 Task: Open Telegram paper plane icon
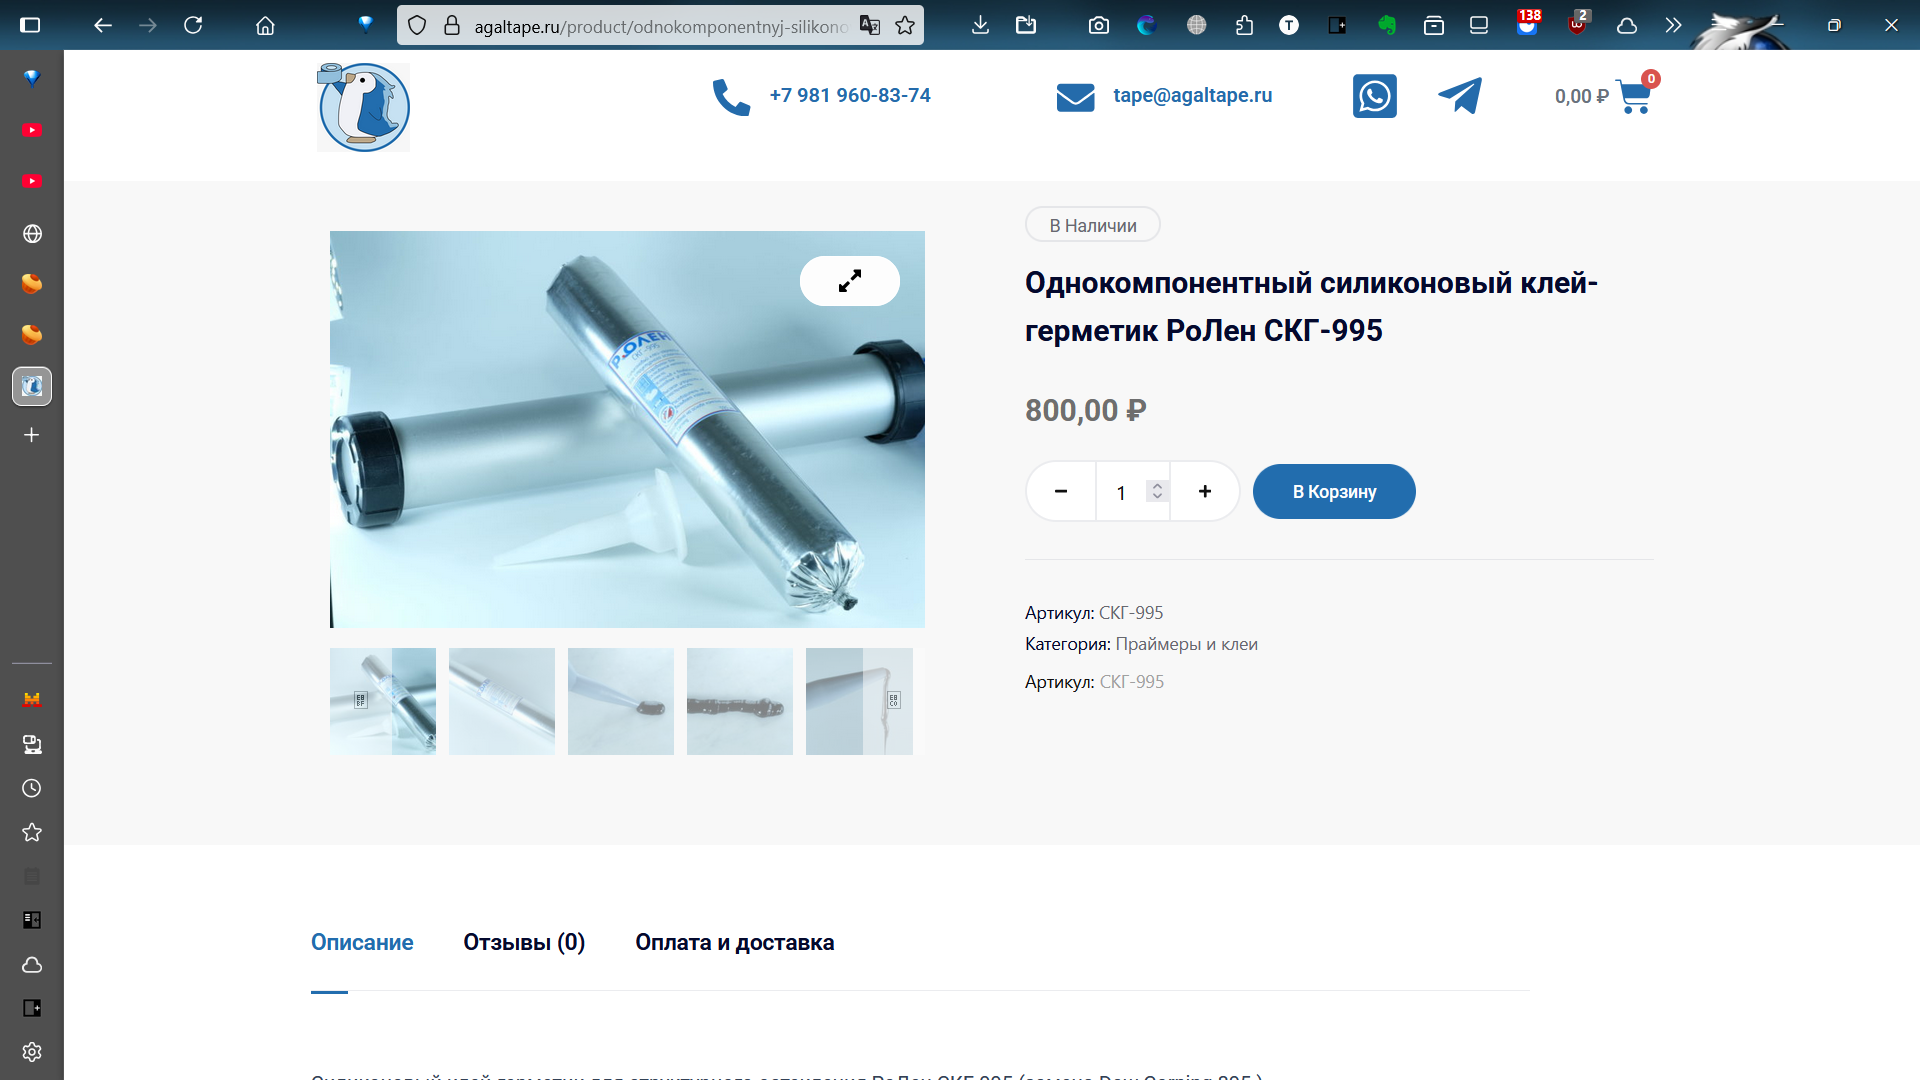1460,96
